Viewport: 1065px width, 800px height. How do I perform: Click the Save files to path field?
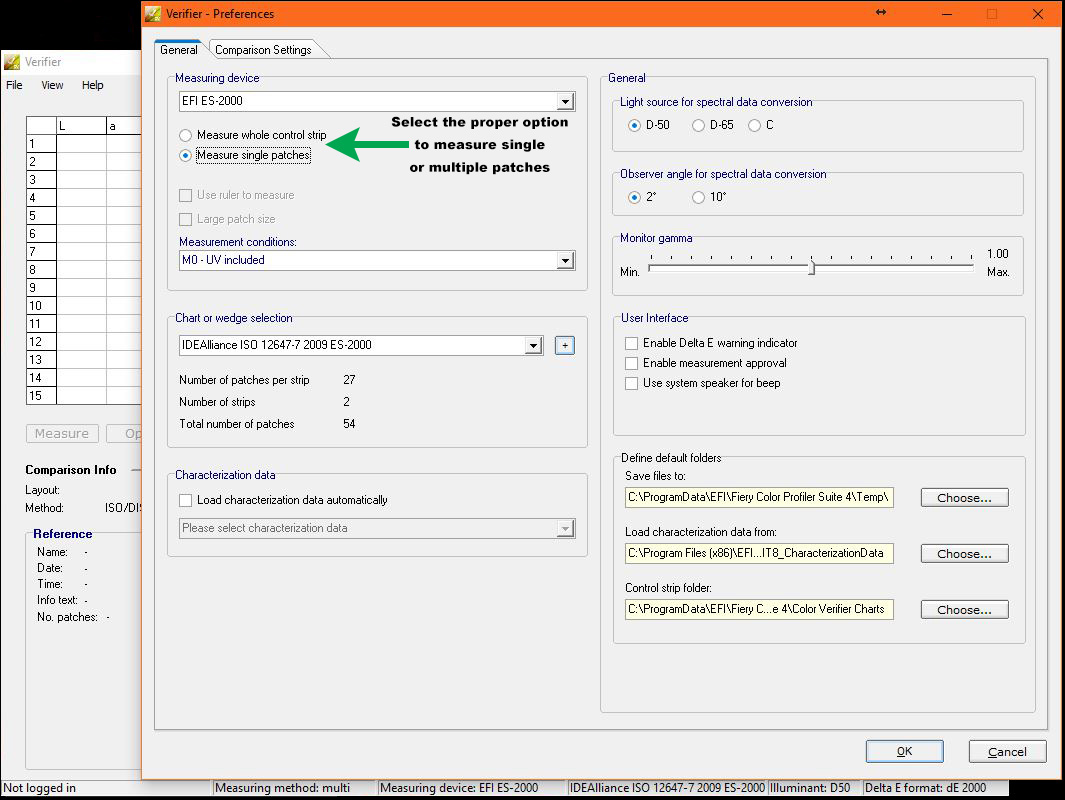759,497
